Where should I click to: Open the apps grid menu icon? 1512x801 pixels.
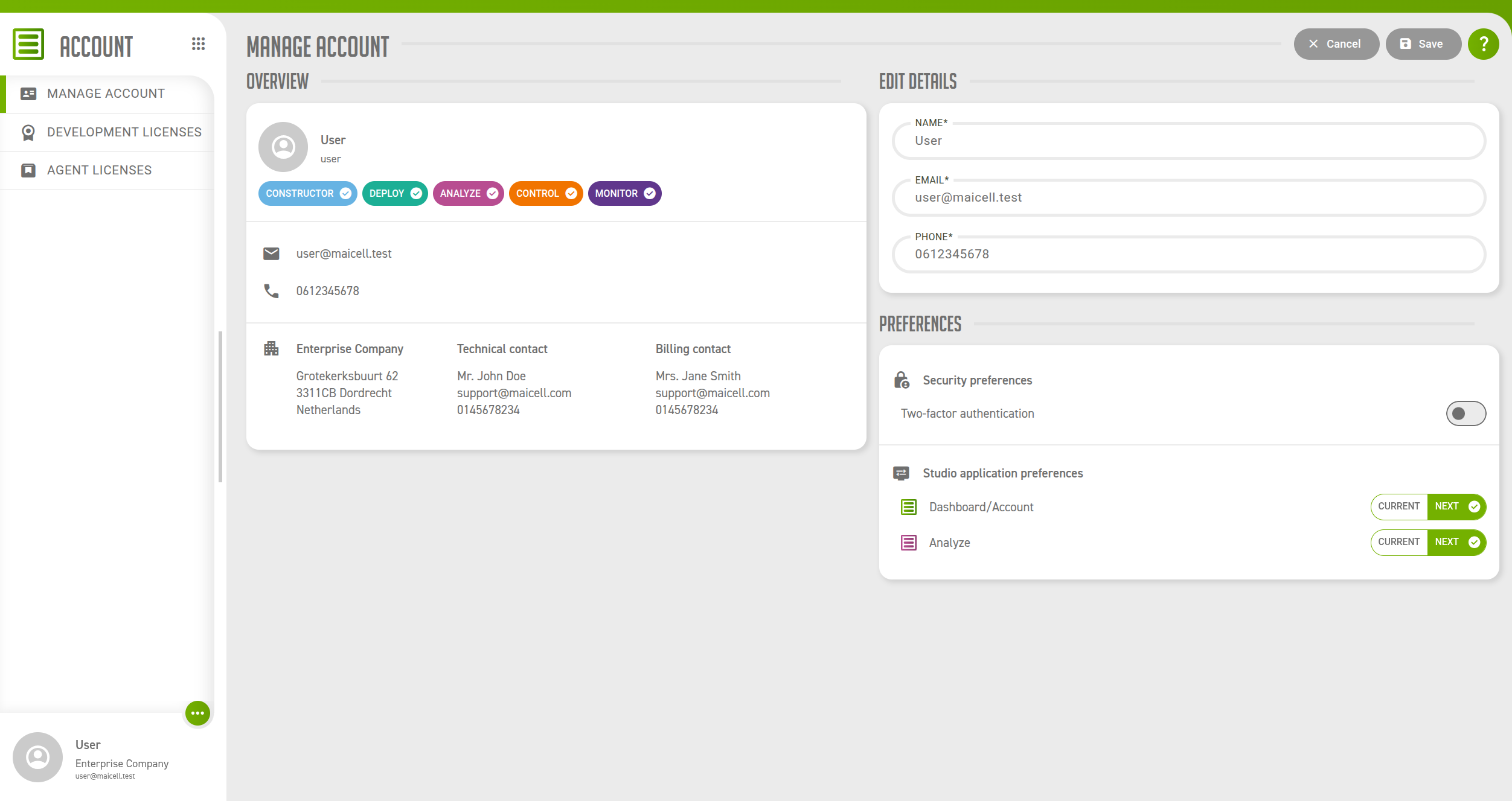coord(198,44)
